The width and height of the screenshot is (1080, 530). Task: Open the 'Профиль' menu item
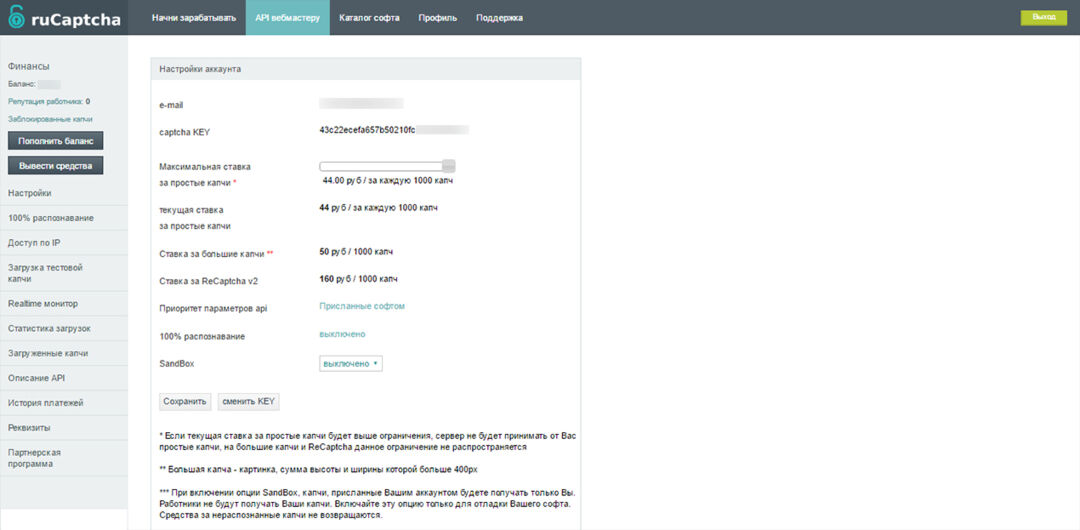[438, 17]
